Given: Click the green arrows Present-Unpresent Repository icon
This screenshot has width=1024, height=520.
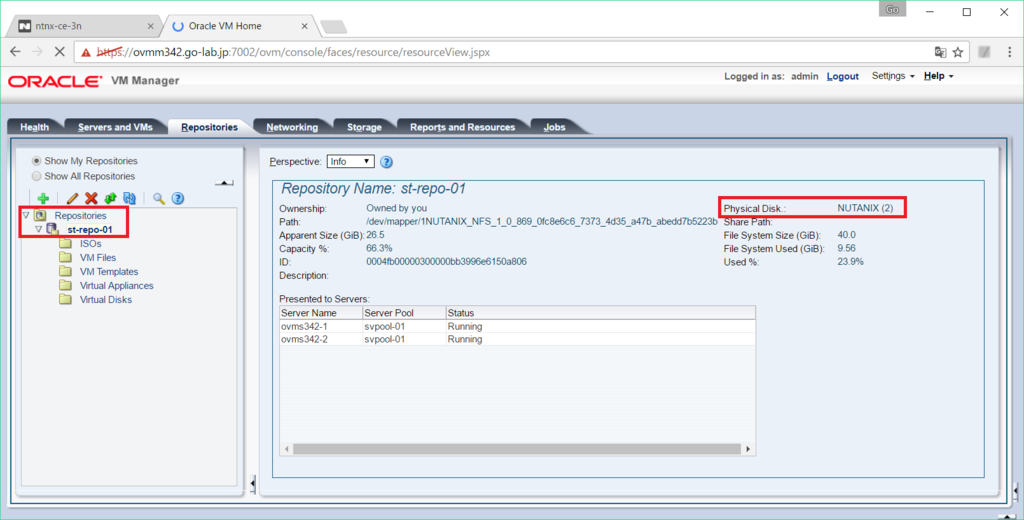Looking at the screenshot, I should click(x=110, y=199).
